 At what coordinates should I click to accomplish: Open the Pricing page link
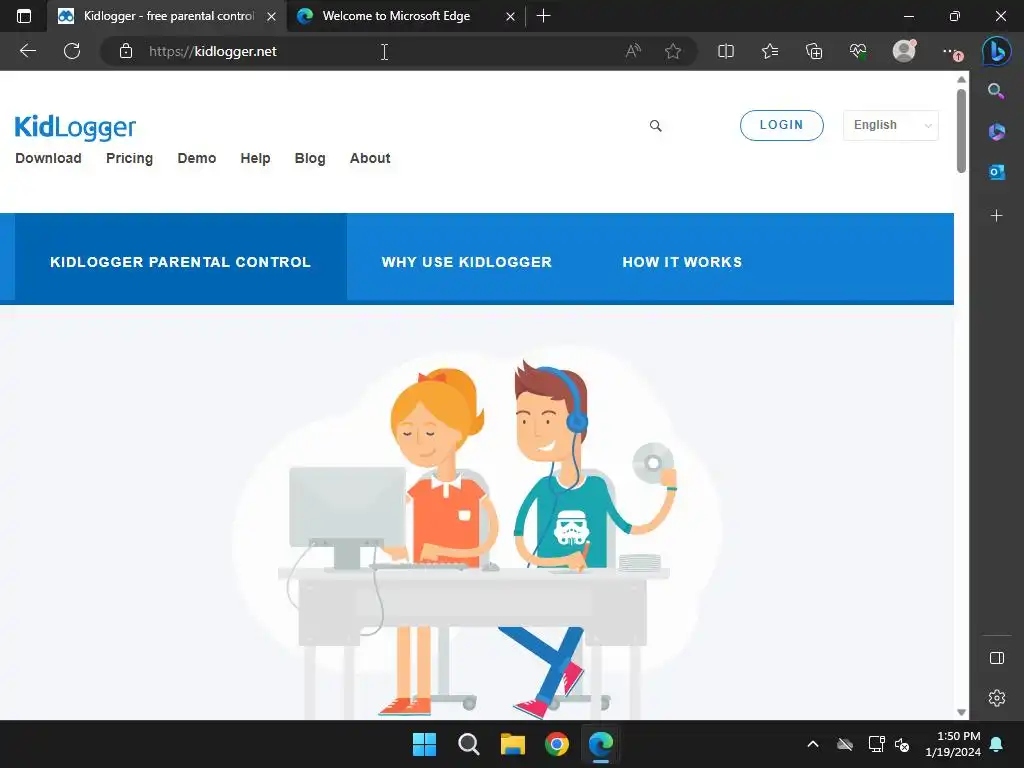click(129, 158)
